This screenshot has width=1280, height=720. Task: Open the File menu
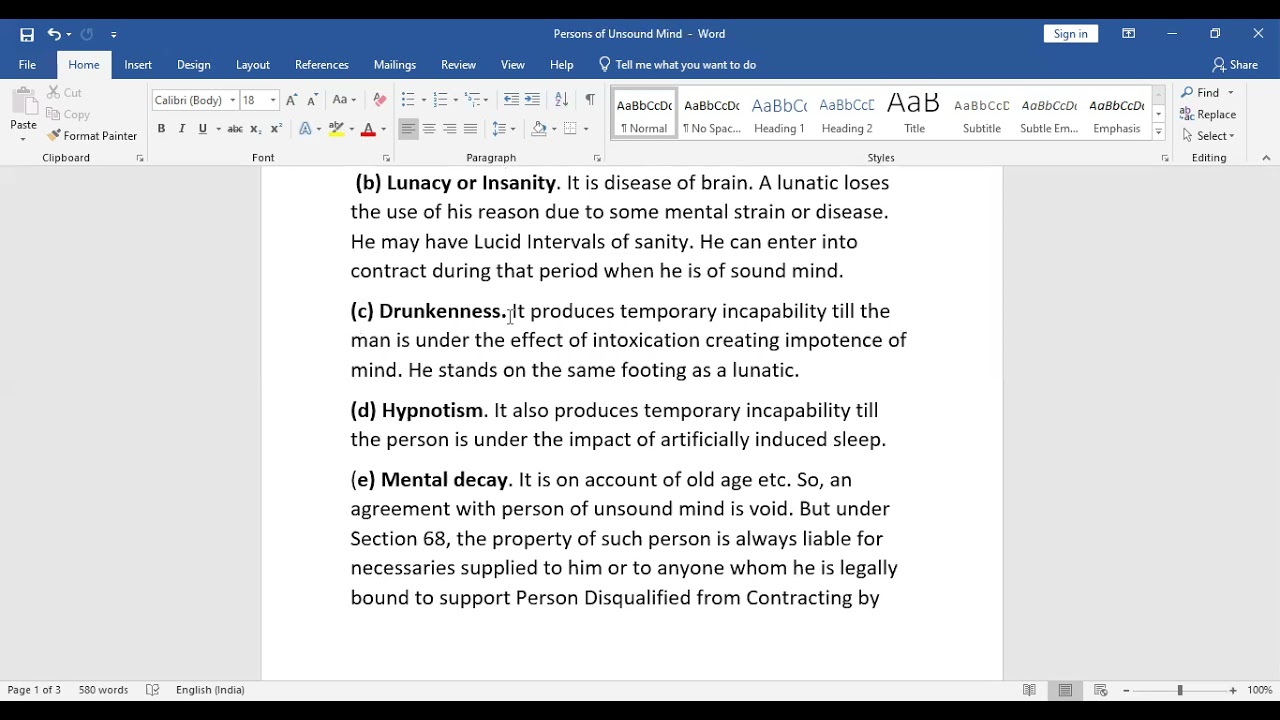pyautogui.click(x=27, y=65)
